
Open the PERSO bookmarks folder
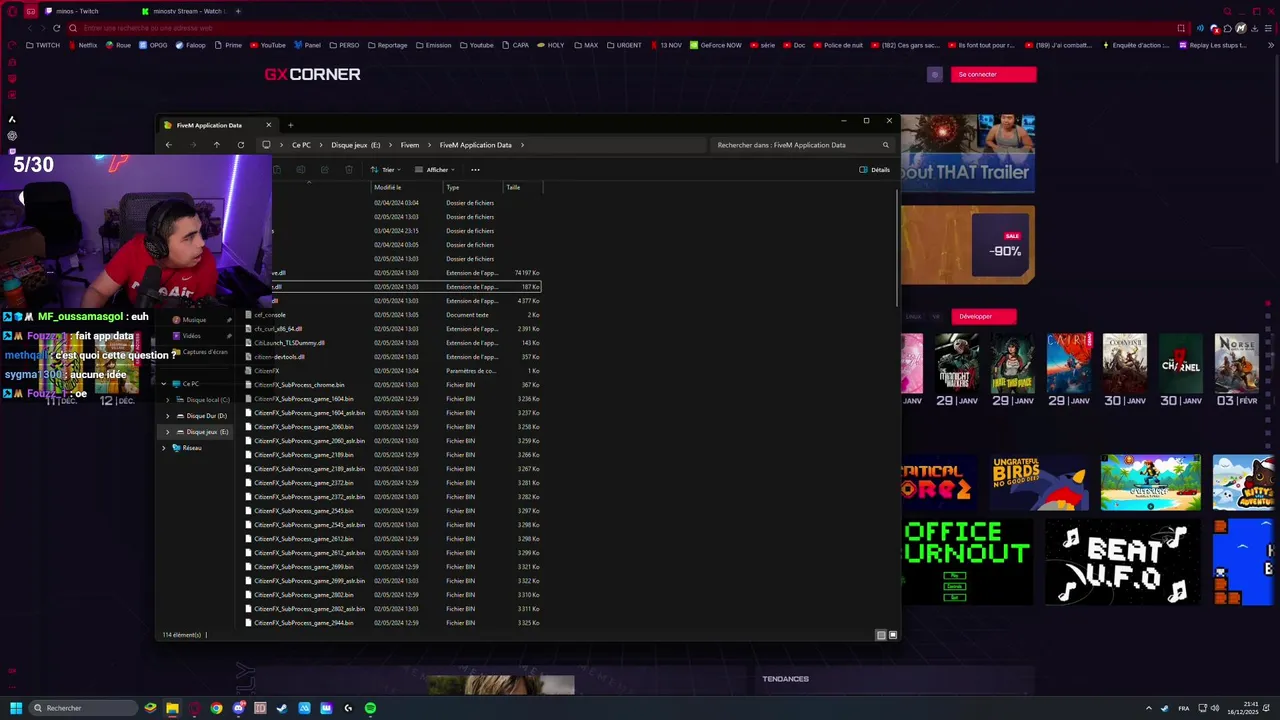tap(344, 45)
